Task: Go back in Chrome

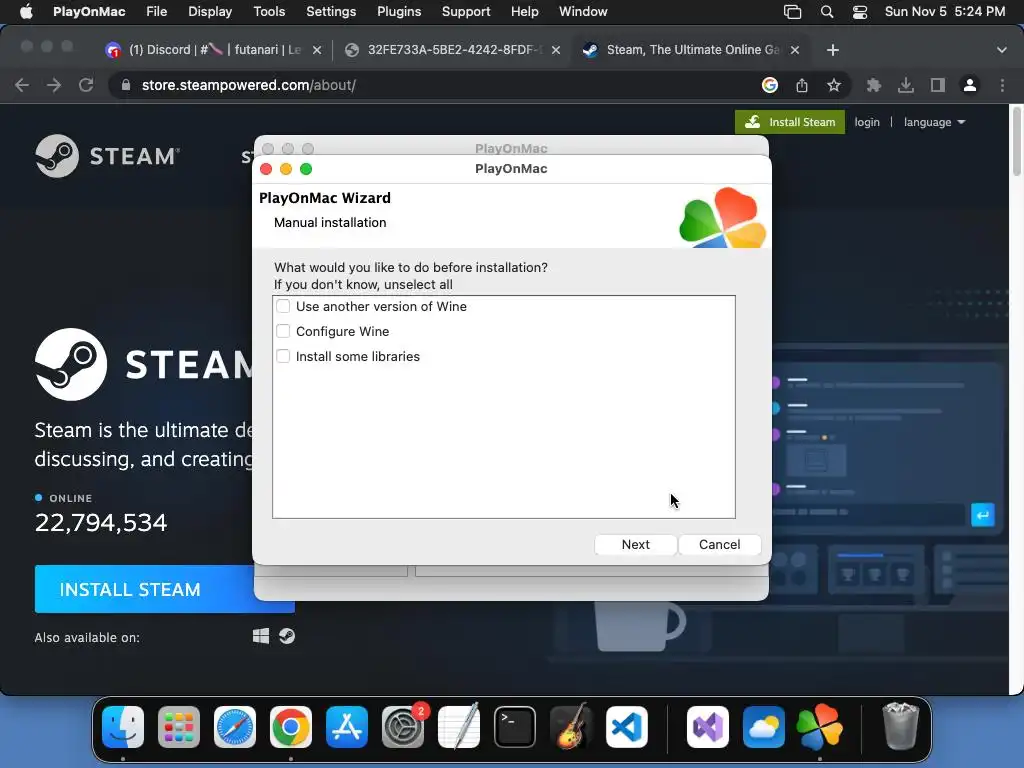Action: (x=22, y=85)
